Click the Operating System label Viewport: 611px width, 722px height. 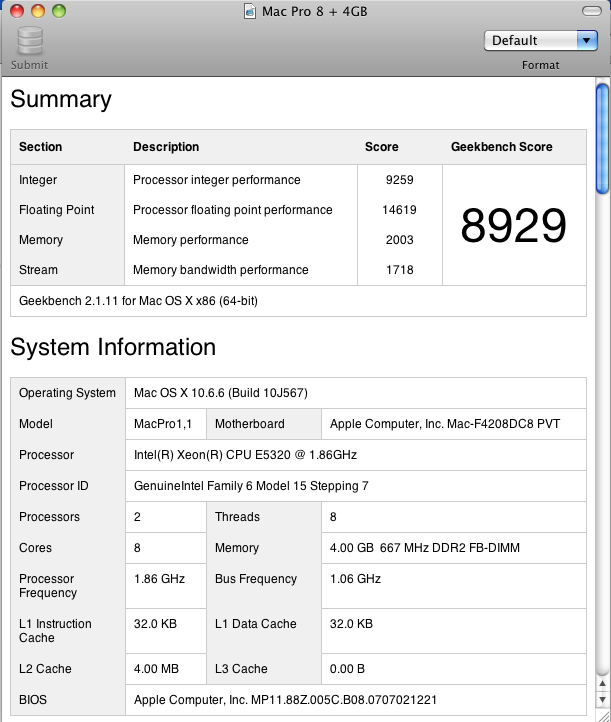(x=67, y=393)
